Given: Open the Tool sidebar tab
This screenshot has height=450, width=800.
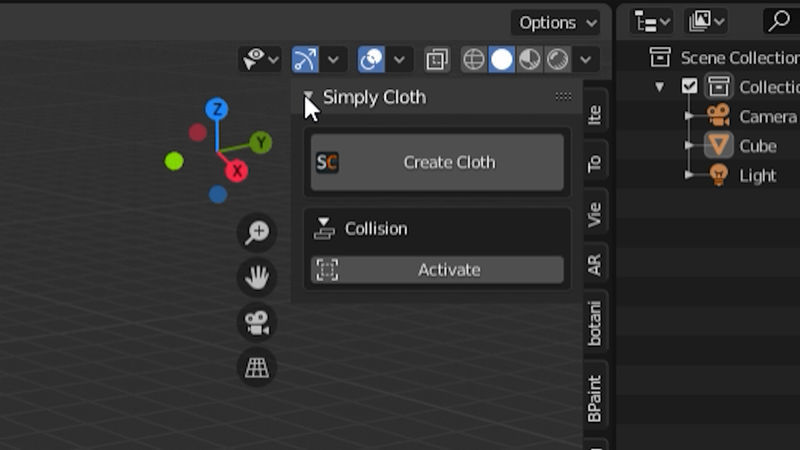Looking at the screenshot, I should point(595,163).
